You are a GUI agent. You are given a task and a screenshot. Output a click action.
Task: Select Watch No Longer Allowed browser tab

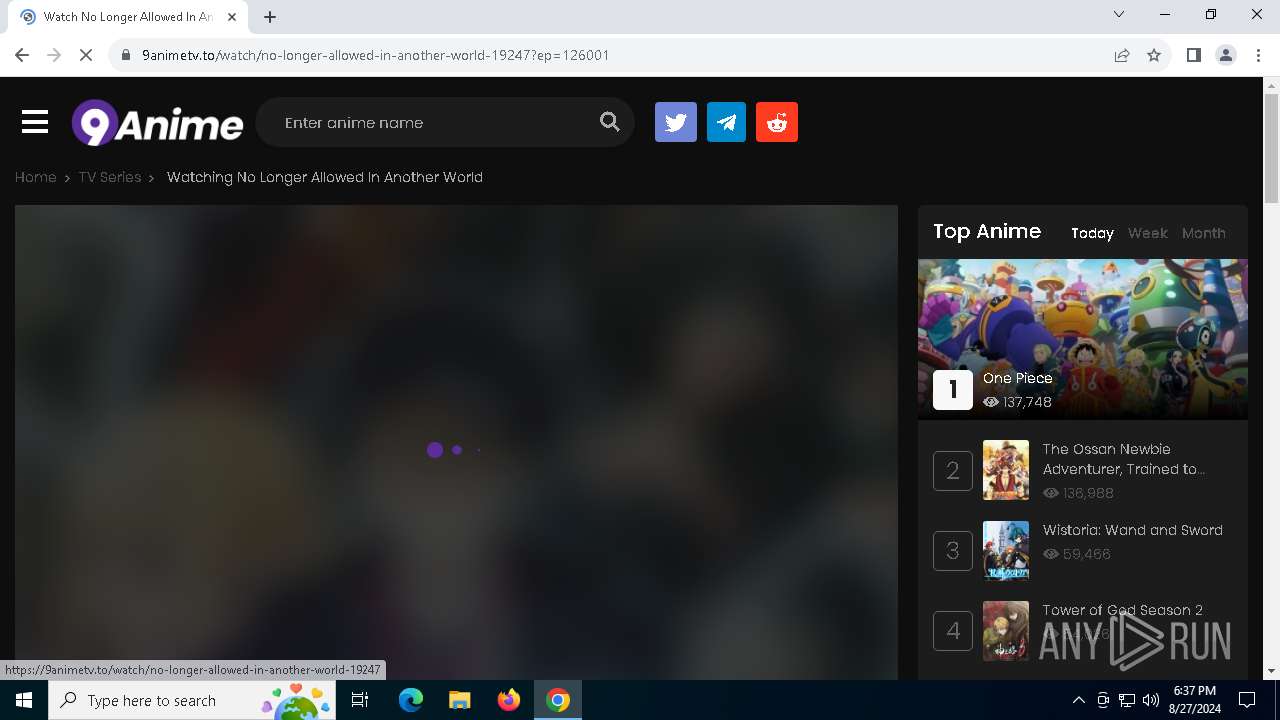[128, 16]
